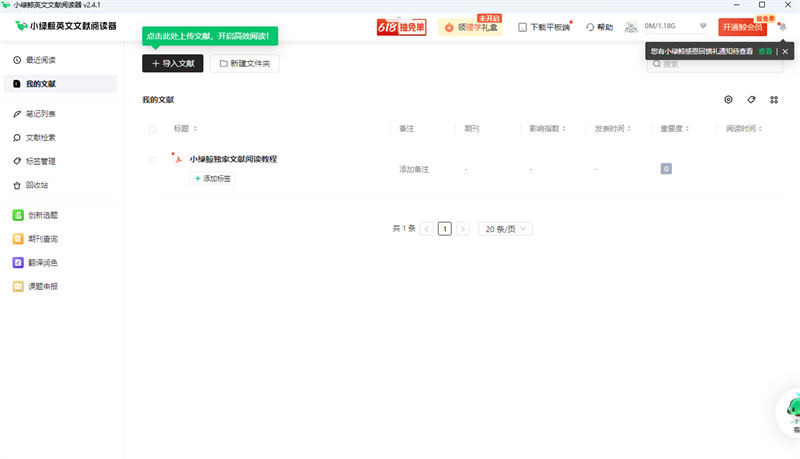Click the diamond membership icon

703,26
